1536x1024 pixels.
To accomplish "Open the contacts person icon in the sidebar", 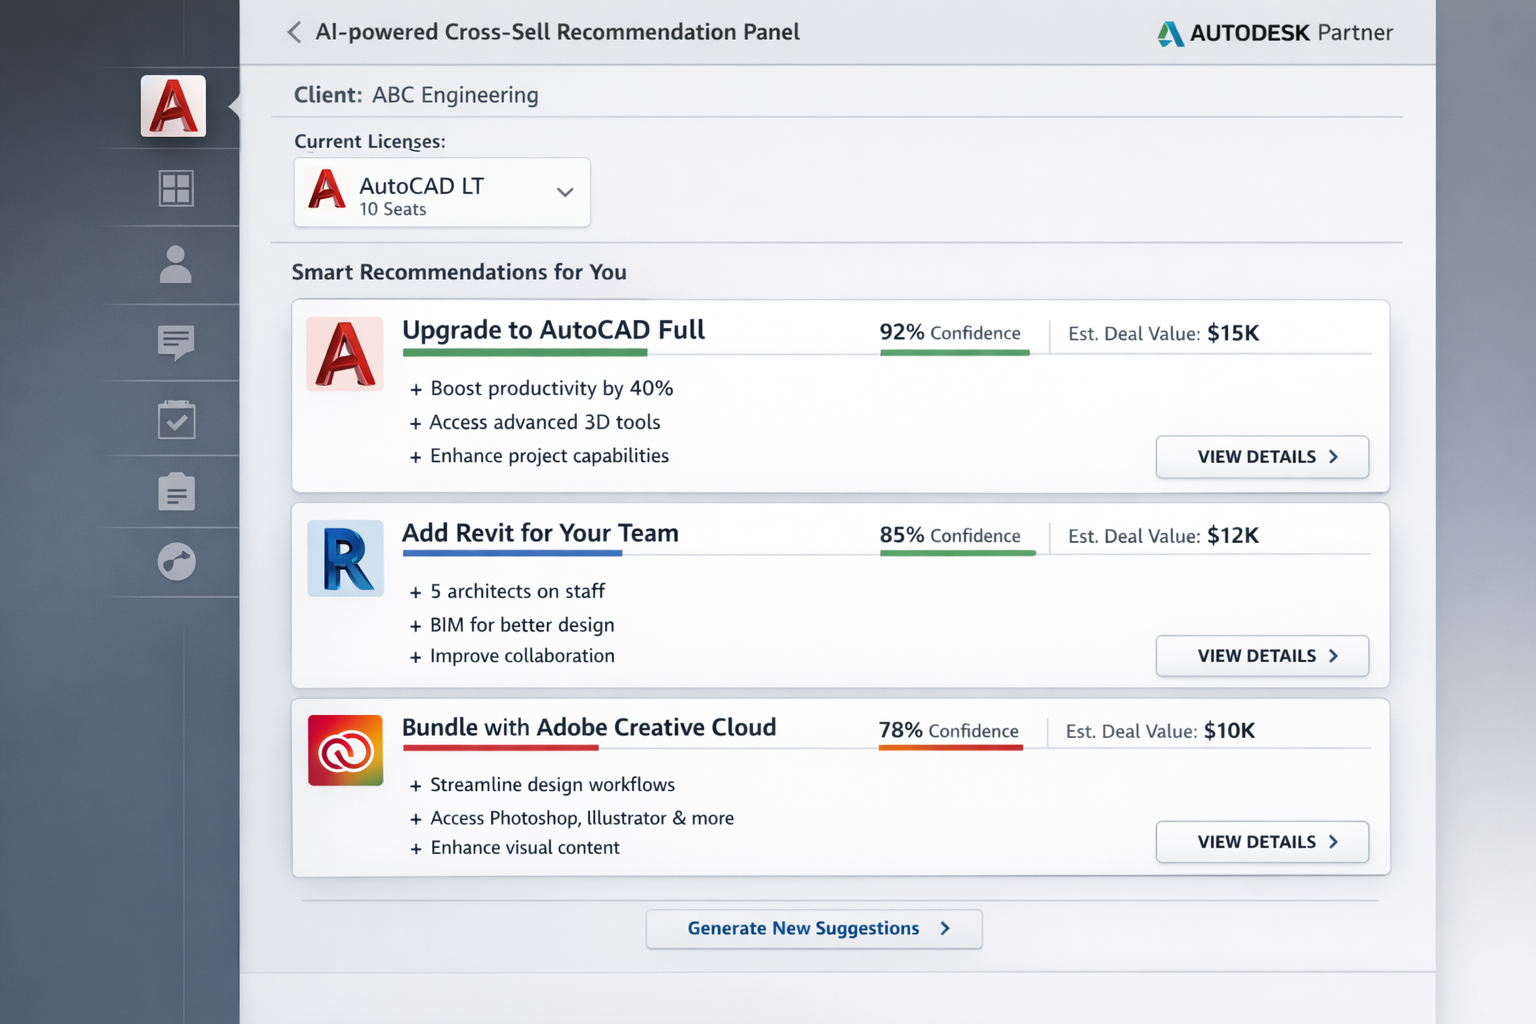I will (x=176, y=265).
